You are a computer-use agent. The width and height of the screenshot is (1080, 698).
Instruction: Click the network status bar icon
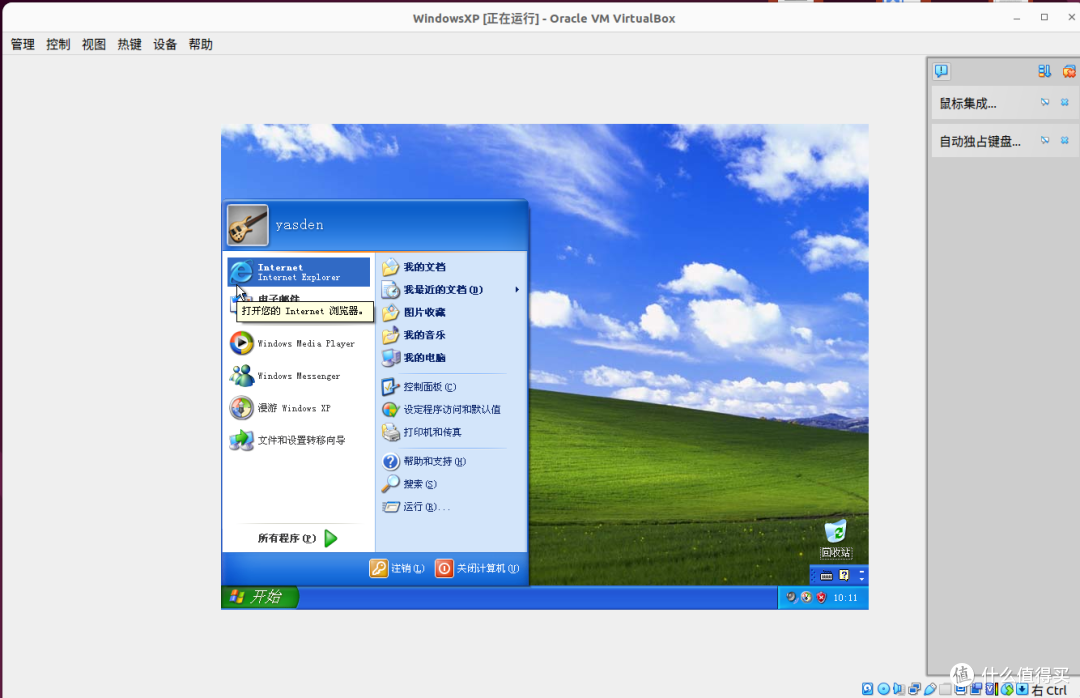[x=914, y=688]
